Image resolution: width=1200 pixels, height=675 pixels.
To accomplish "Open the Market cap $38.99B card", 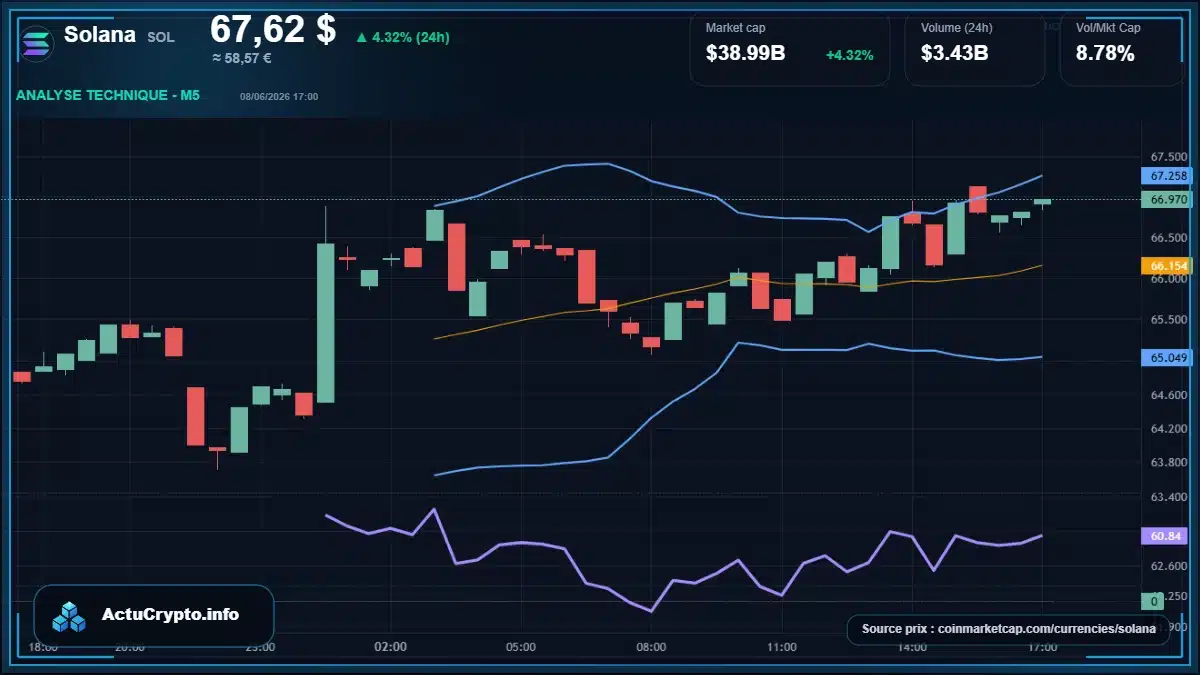I will pyautogui.click(x=790, y=48).
